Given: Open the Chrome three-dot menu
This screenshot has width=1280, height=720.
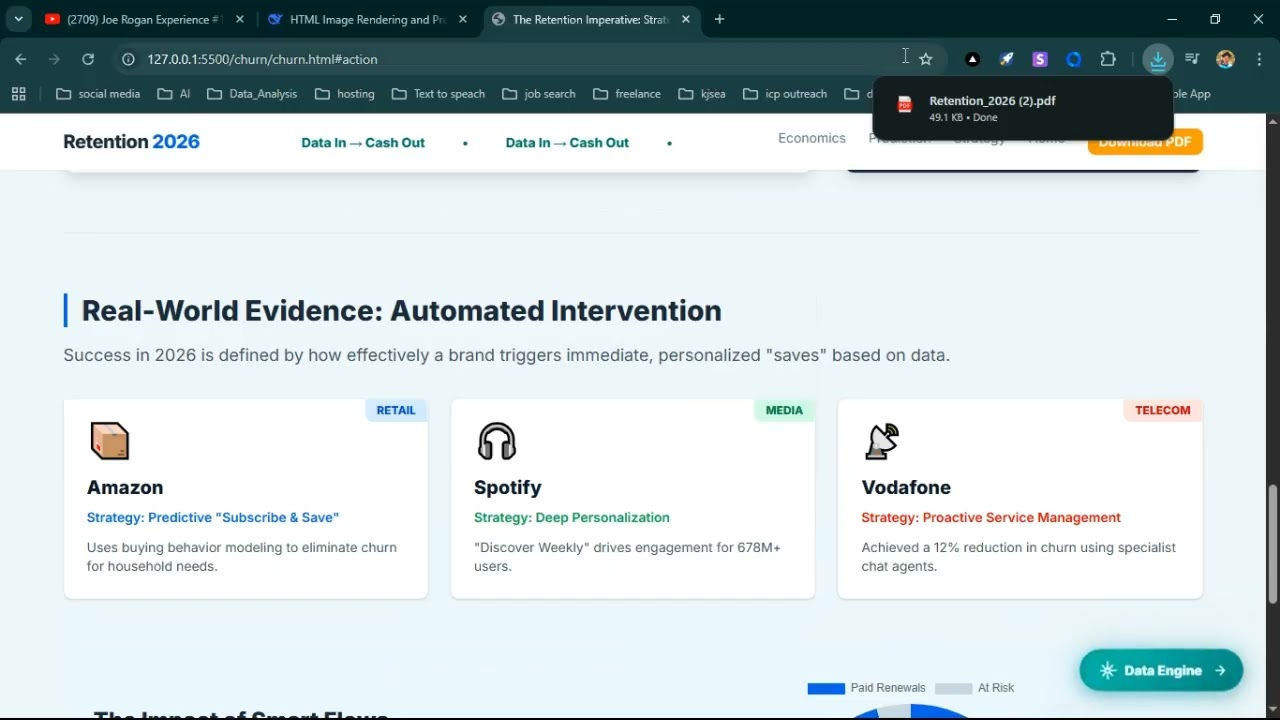Looking at the screenshot, I should coord(1259,59).
